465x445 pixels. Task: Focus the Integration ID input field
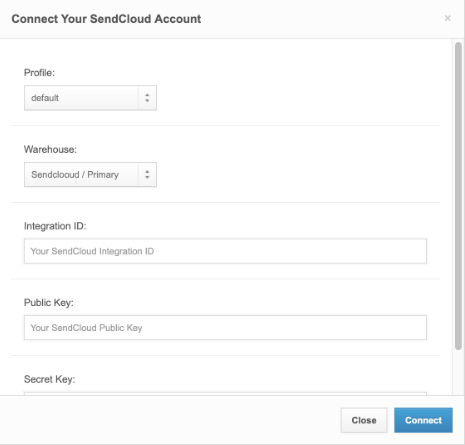[225, 251]
